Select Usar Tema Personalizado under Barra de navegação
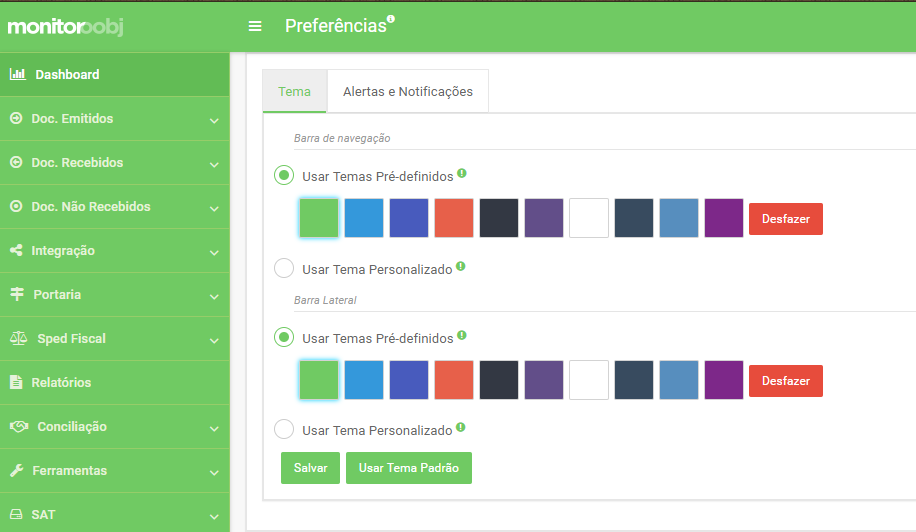 click(284, 269)
